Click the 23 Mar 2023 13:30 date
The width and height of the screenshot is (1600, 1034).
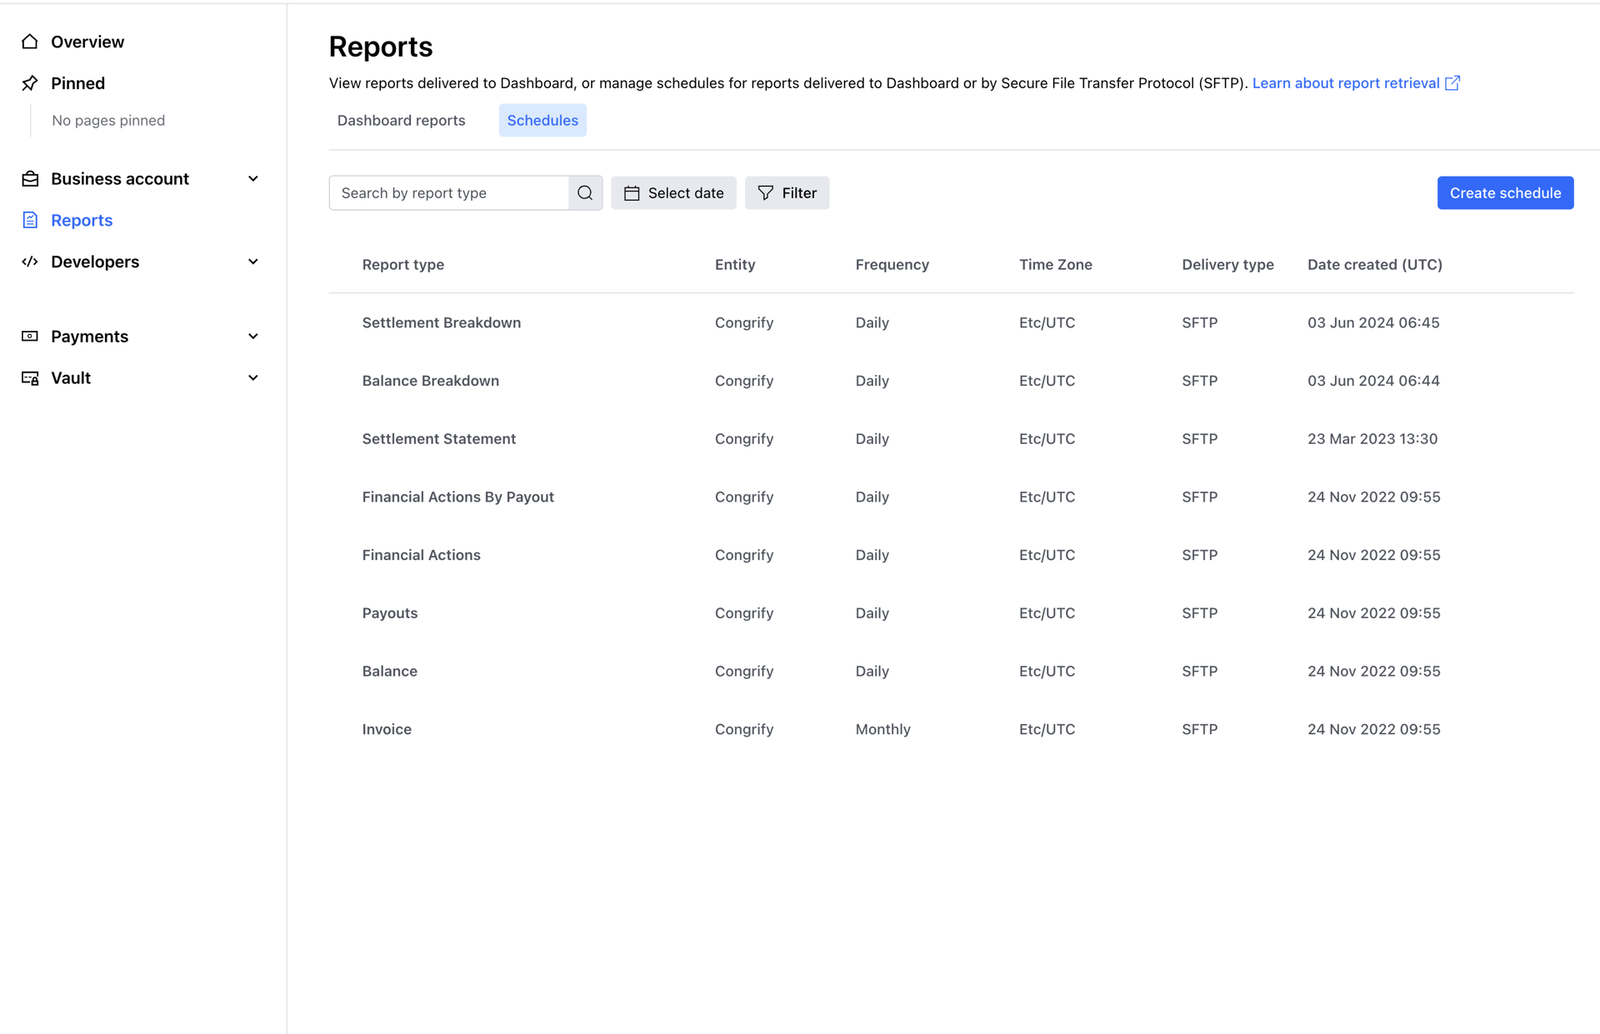1372,439
